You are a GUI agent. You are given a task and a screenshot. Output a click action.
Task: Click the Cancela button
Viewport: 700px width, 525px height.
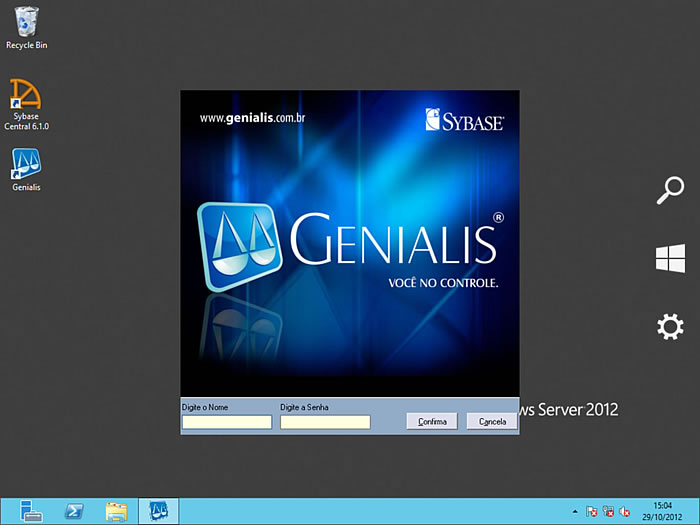[492, 421]
